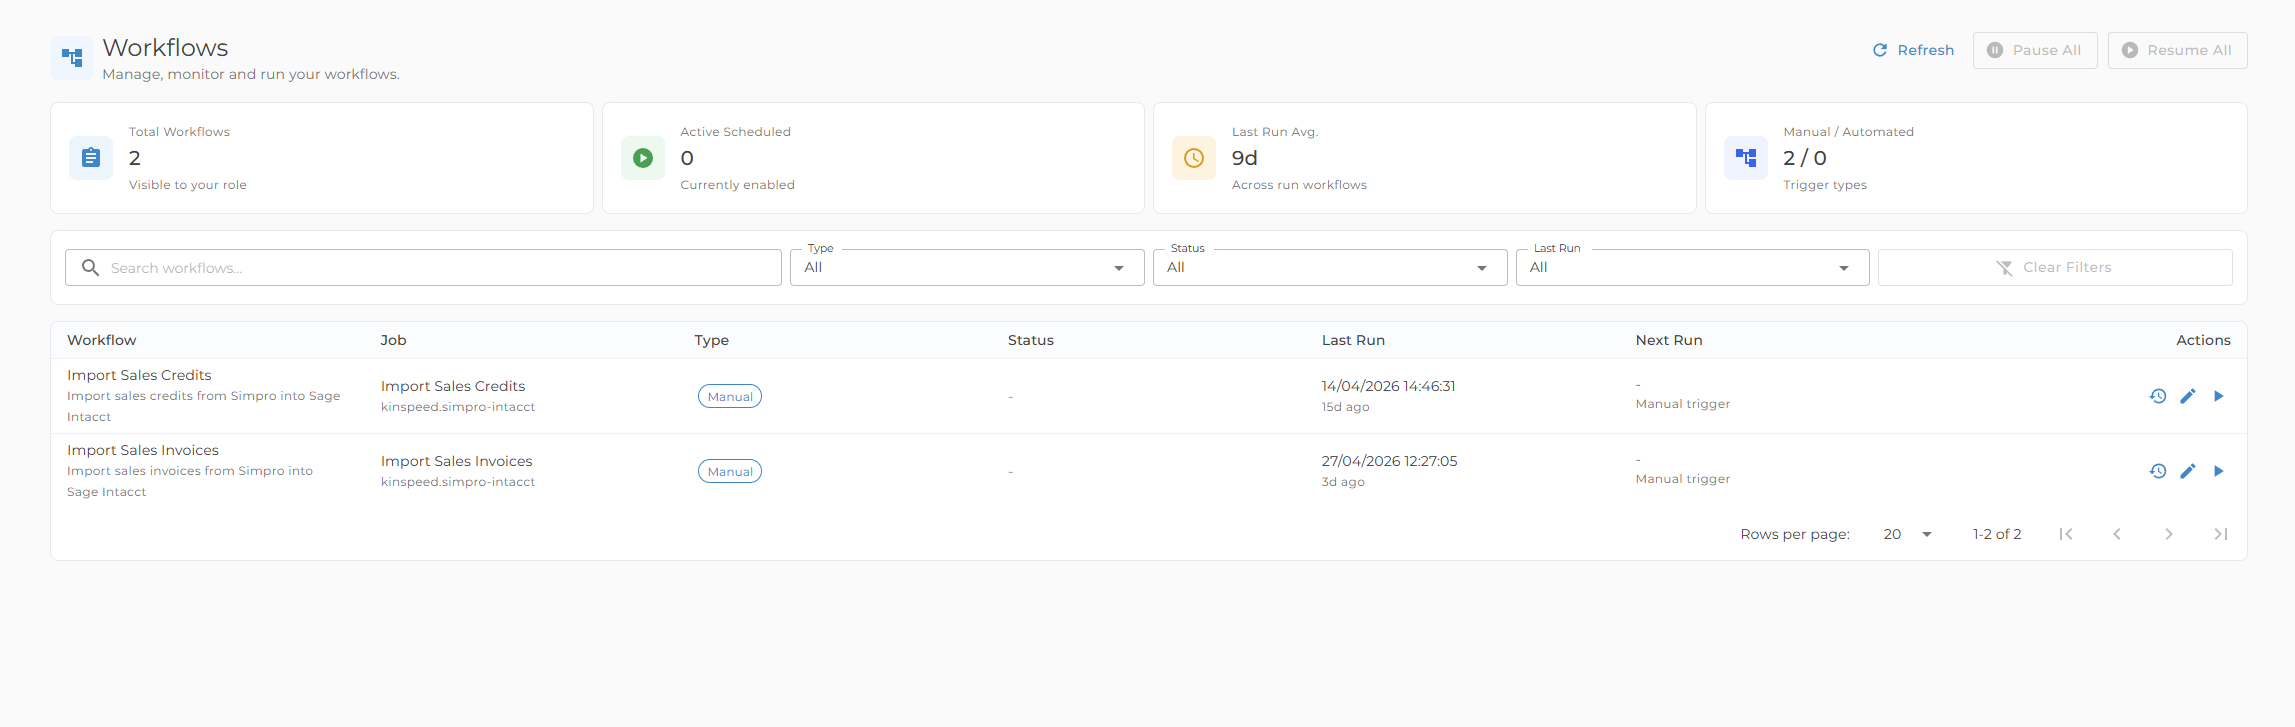This screenshot has height=727, width=2295.
Task: Click the Manual / Automated card icon
Action: pos(1746,158)
